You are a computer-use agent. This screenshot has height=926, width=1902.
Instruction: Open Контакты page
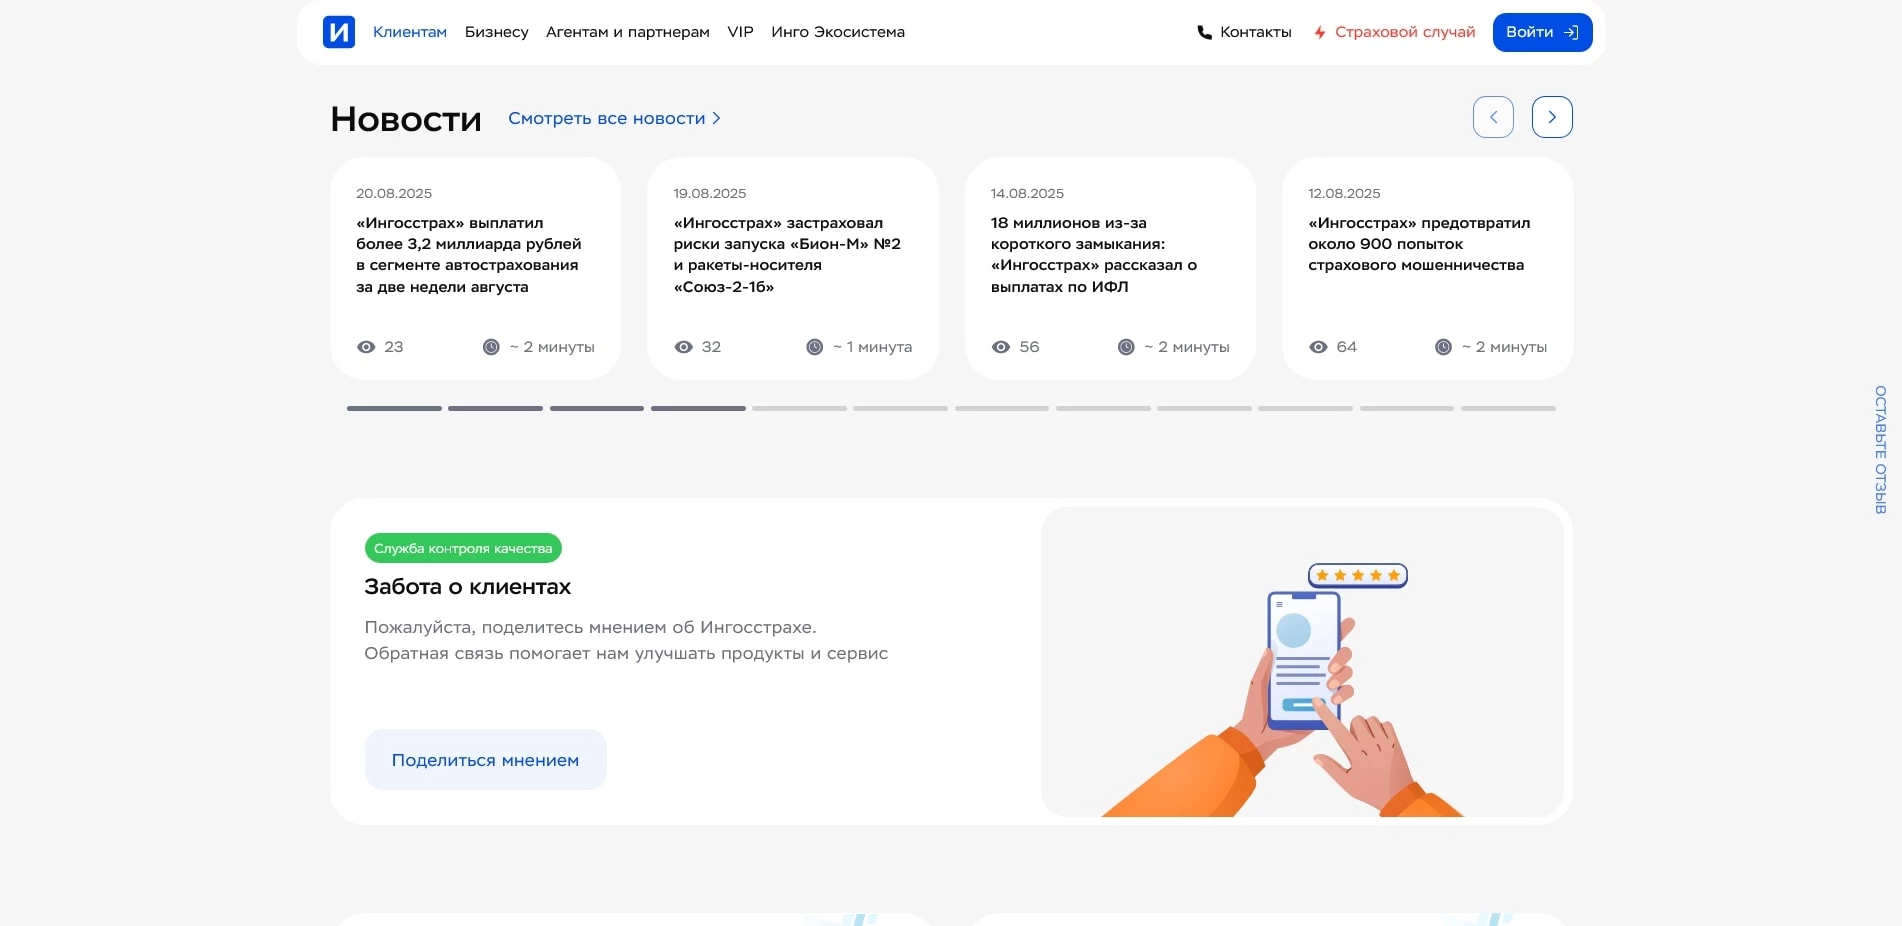[1255, 31]
